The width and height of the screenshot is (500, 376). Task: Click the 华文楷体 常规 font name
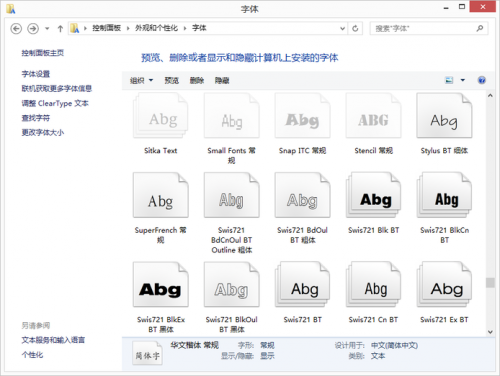click(x=195, y=345)
